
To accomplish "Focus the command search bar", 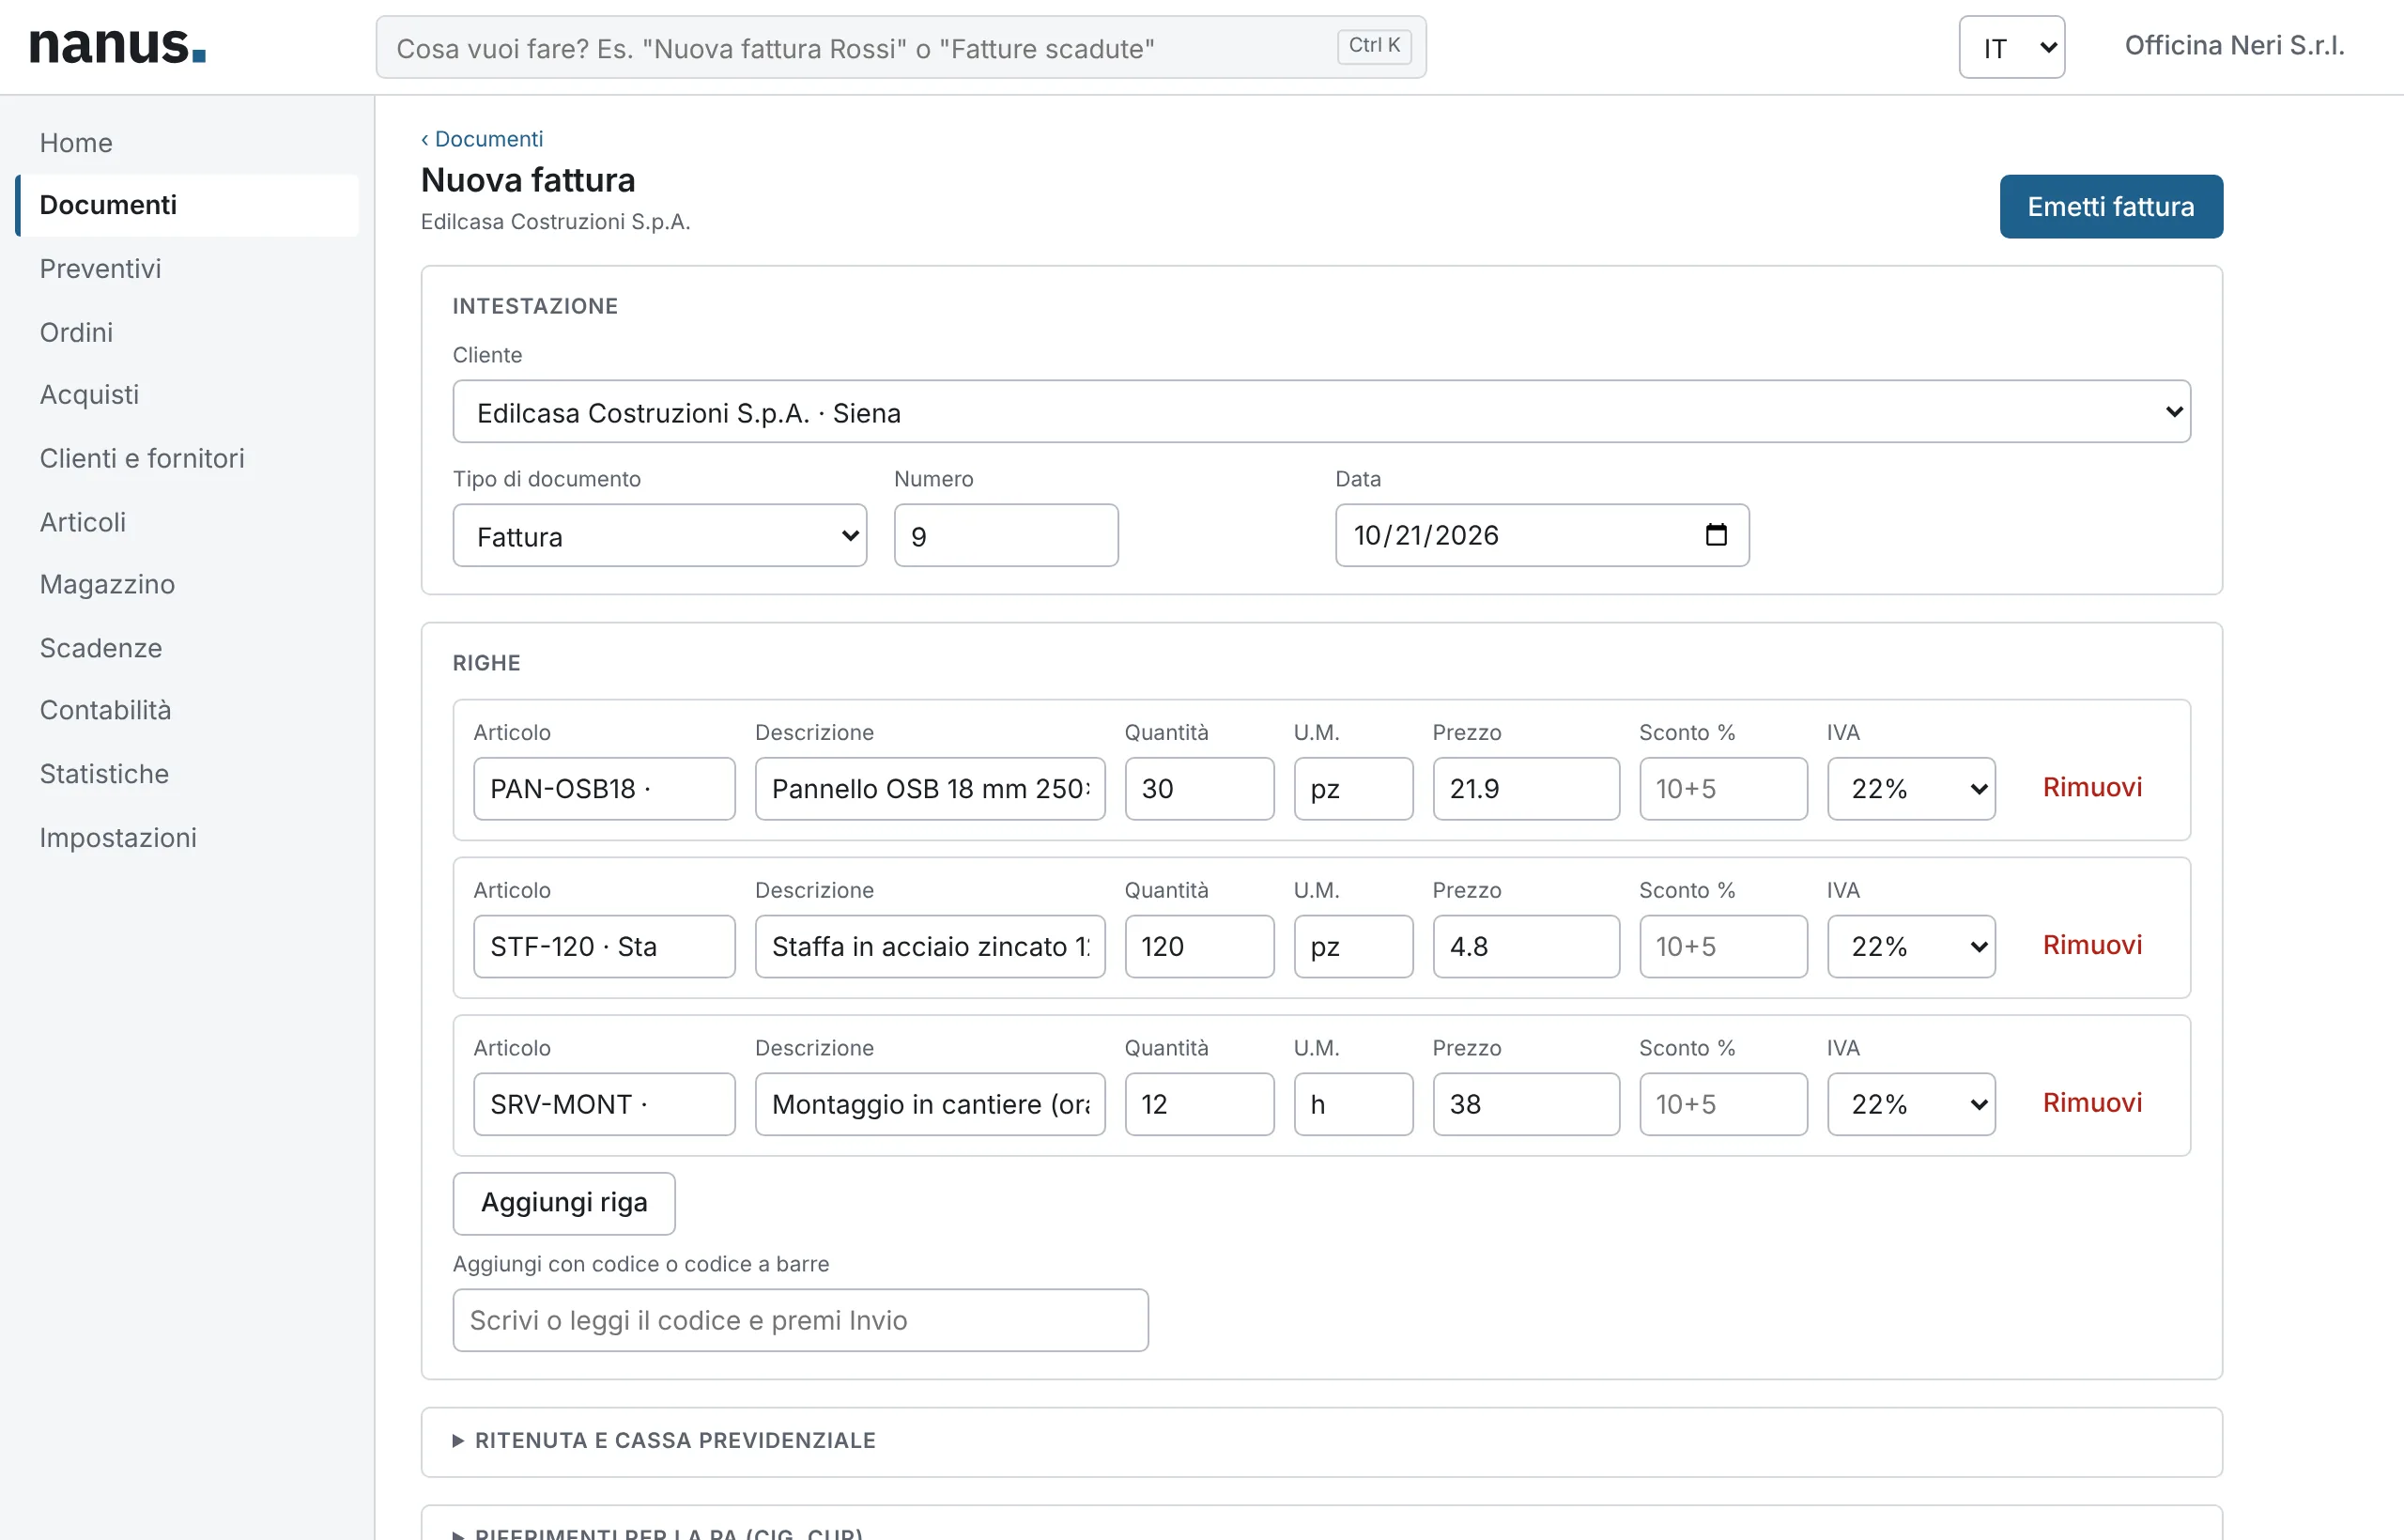I will [901, 47].
